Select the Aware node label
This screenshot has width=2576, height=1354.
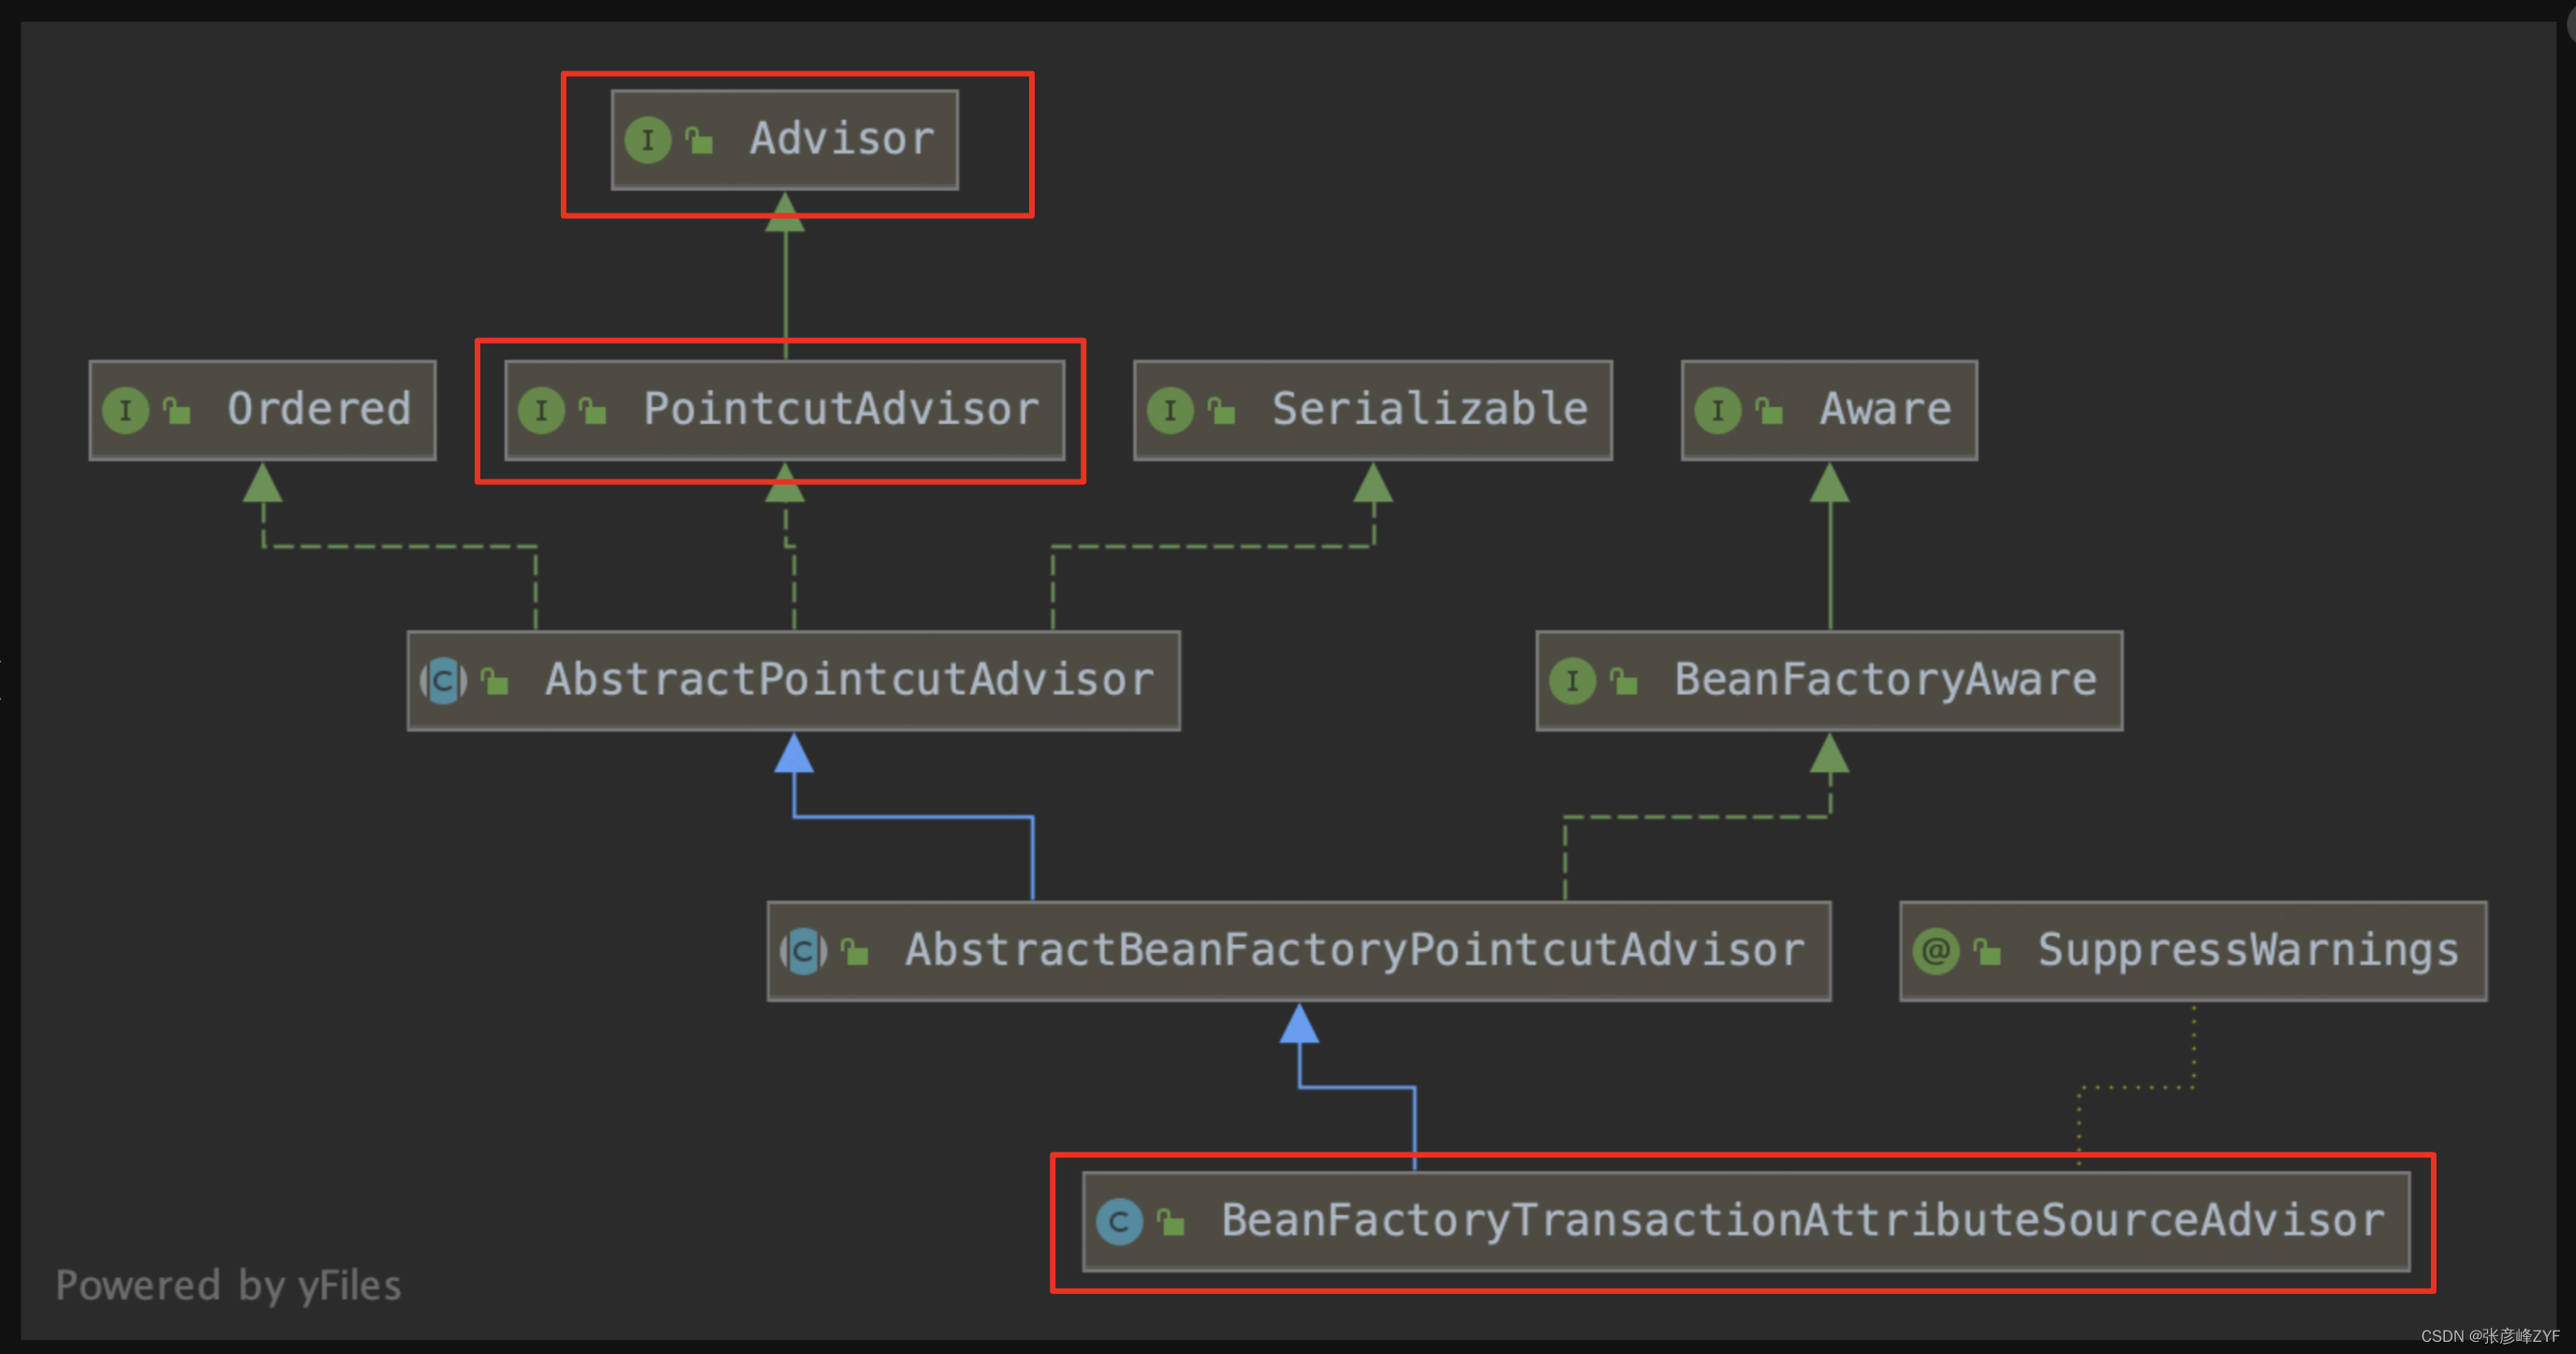pyautogui.click(x=1885, y=408)
